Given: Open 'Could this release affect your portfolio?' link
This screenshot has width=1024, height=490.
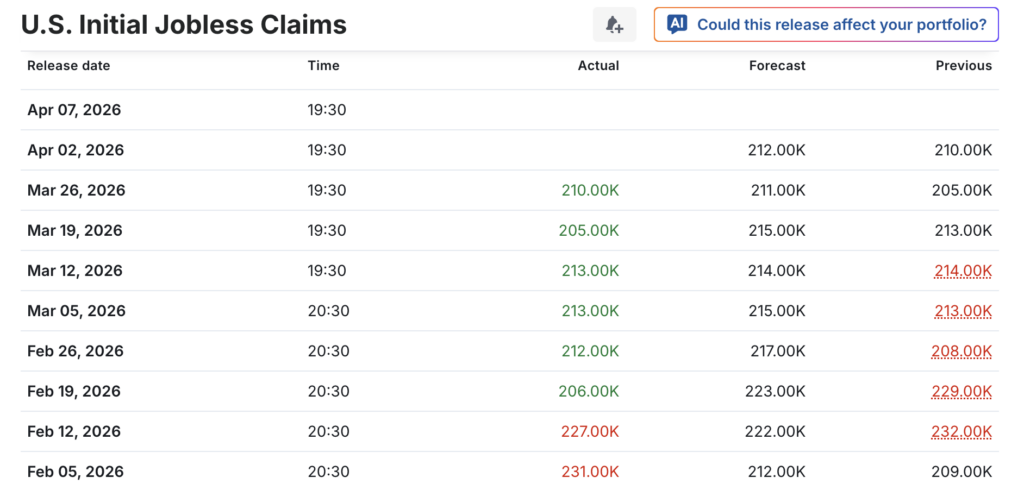Looking at the screenshot, I should tap(826, 25).
